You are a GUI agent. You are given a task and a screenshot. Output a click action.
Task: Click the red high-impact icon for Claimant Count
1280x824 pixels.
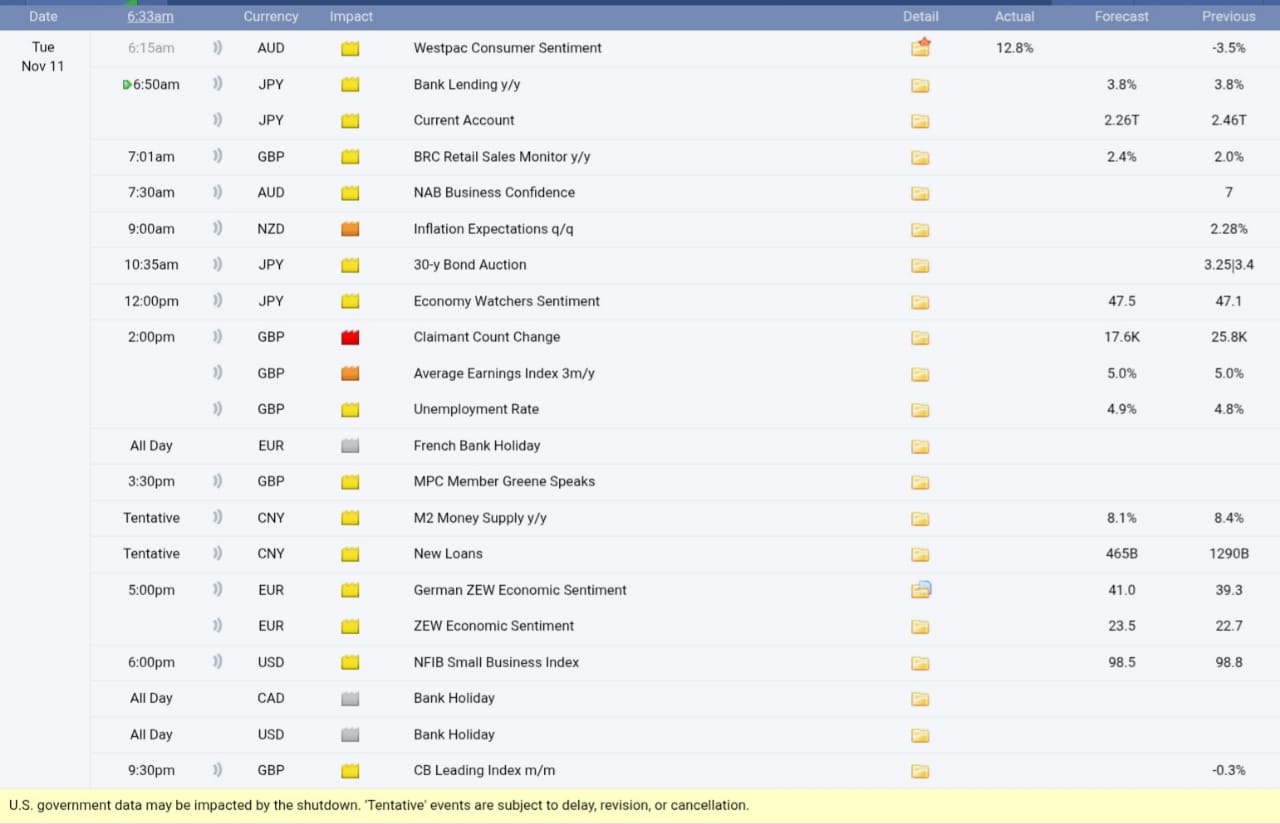pos(350,338)
